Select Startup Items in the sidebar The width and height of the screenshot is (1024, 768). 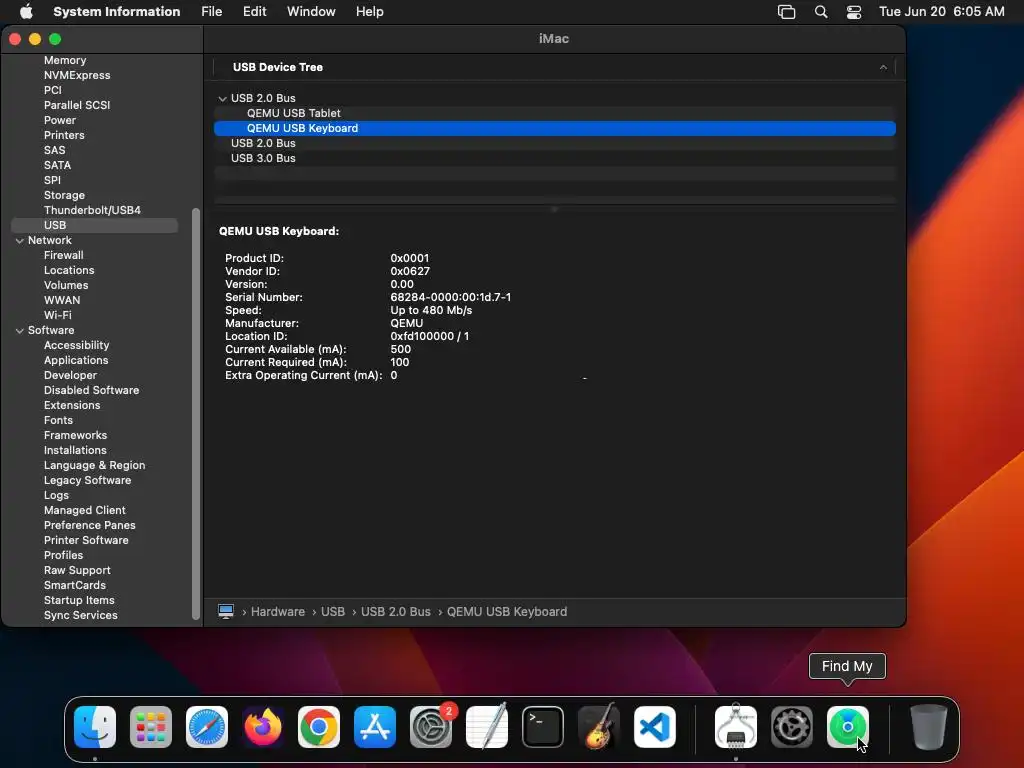point(79,601)
